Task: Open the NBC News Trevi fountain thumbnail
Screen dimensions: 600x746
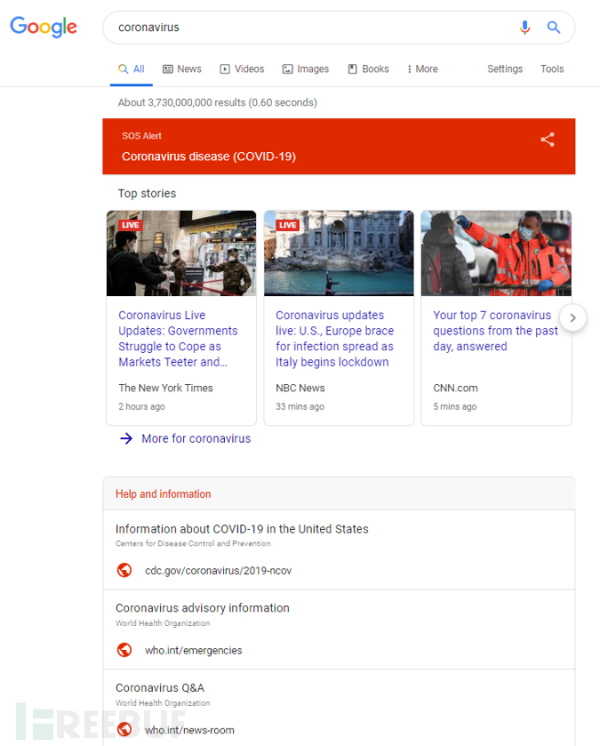Action: coord(338,253)
